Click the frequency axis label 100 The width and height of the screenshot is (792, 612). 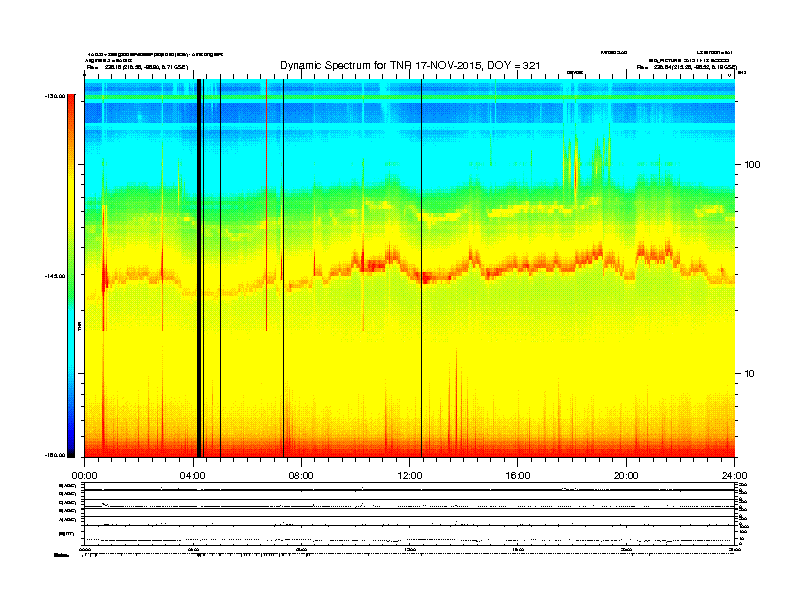coord(752,165)
